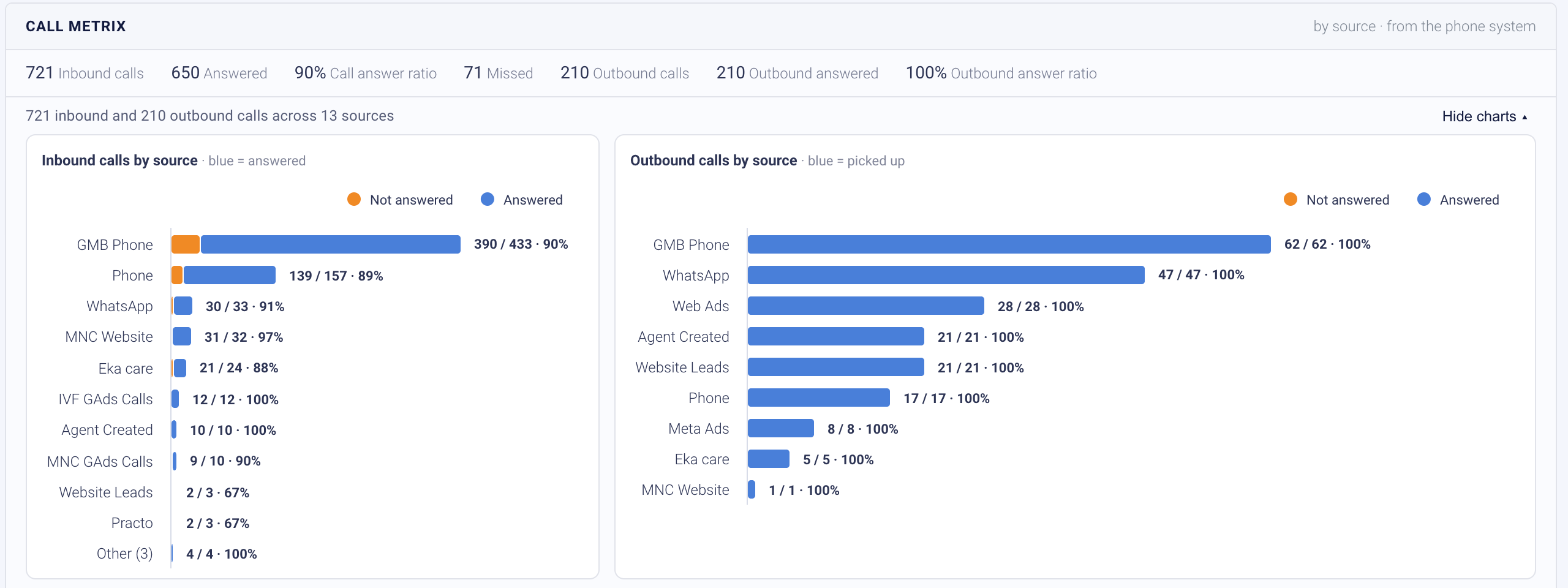This screenshot has width=1568, height=588.
Task: Select the inbound Agent Created label
Action: [x=107, y=430]
